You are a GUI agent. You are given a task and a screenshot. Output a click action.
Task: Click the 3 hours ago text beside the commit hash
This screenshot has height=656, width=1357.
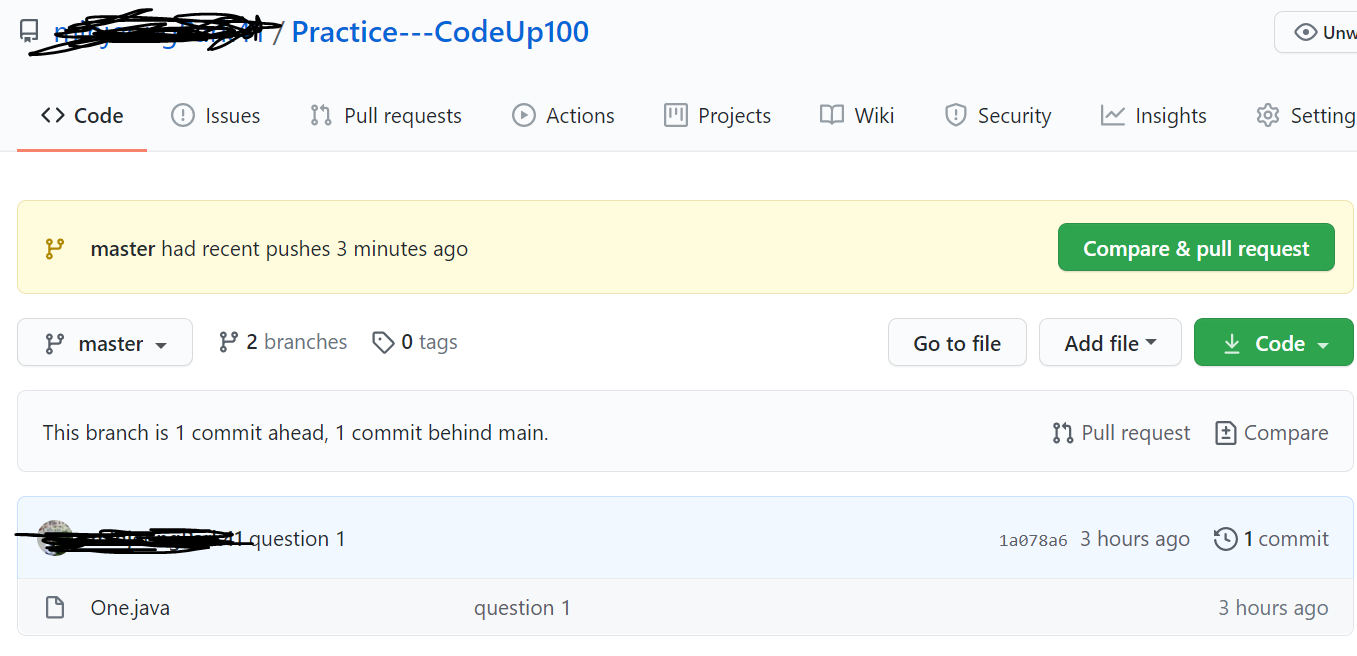(1135, 539)
